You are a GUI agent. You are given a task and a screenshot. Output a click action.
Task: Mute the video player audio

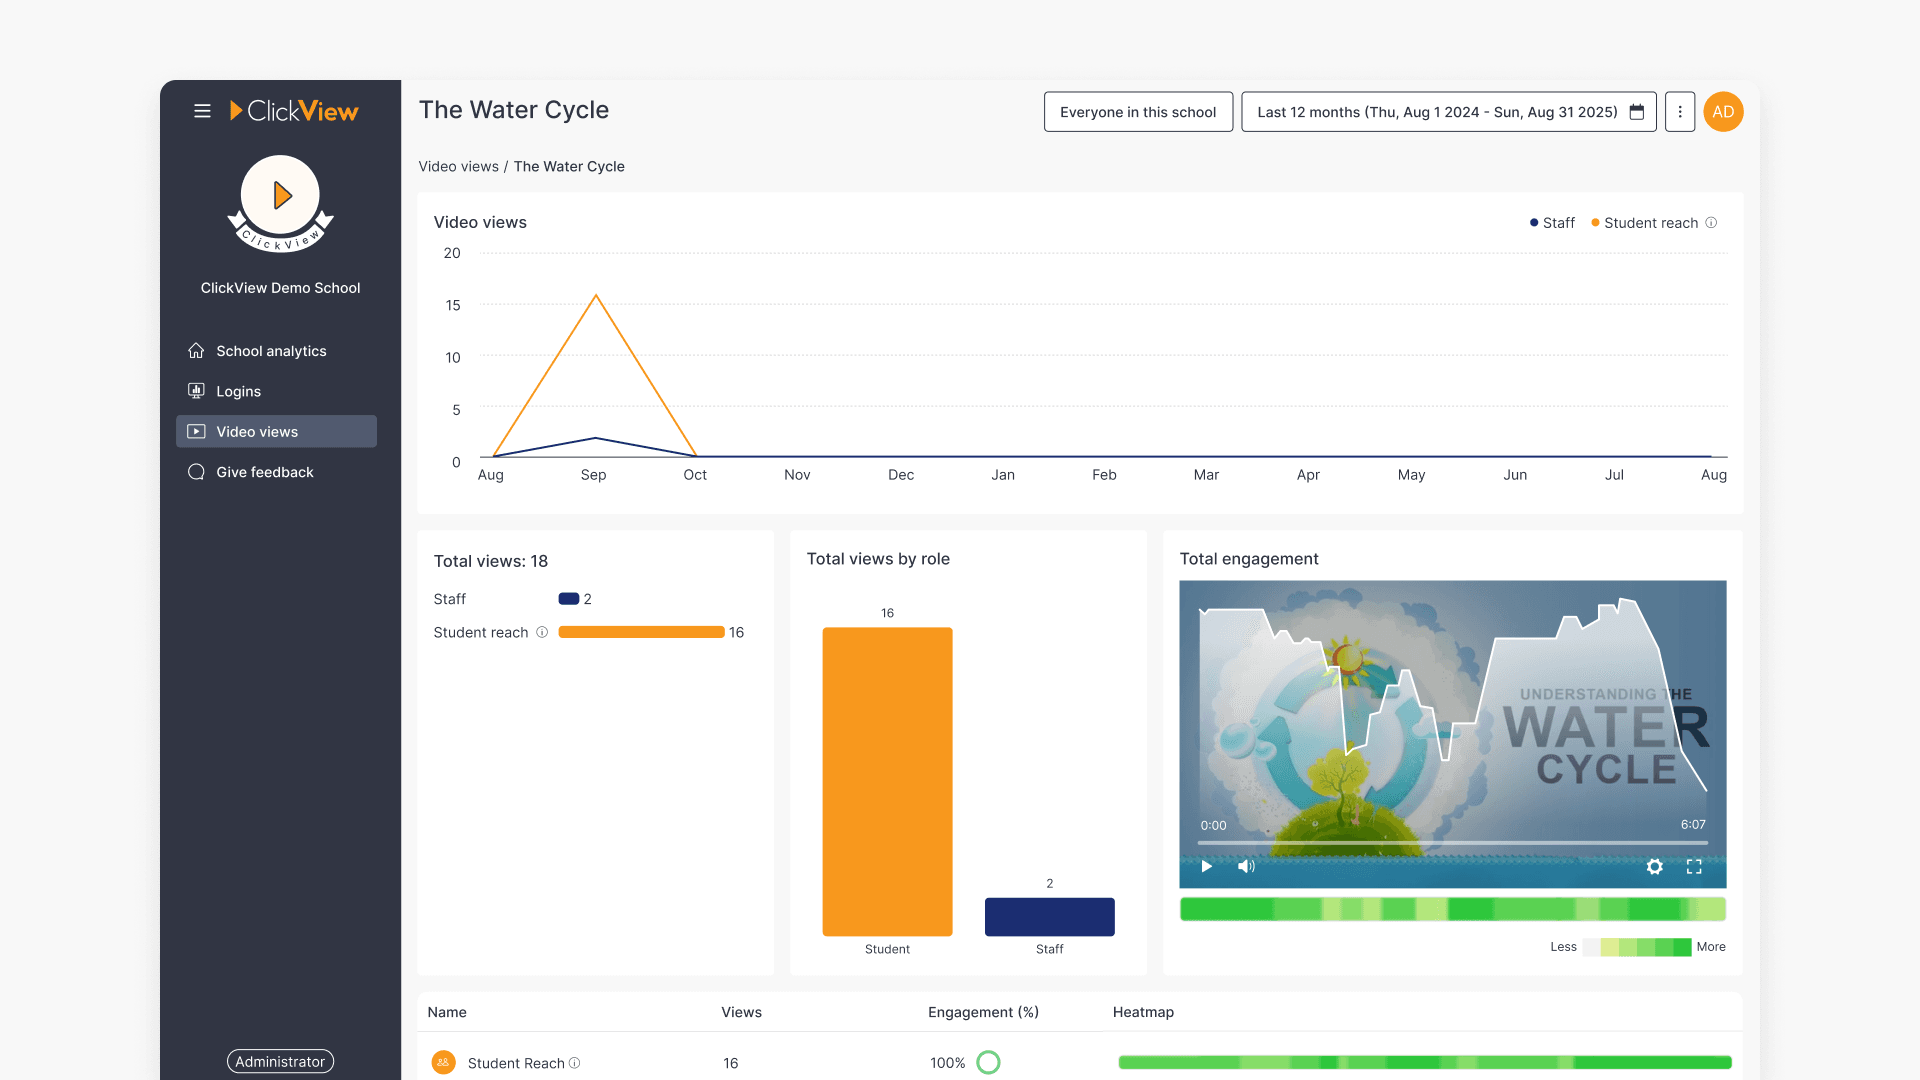tap(1246, 866)
